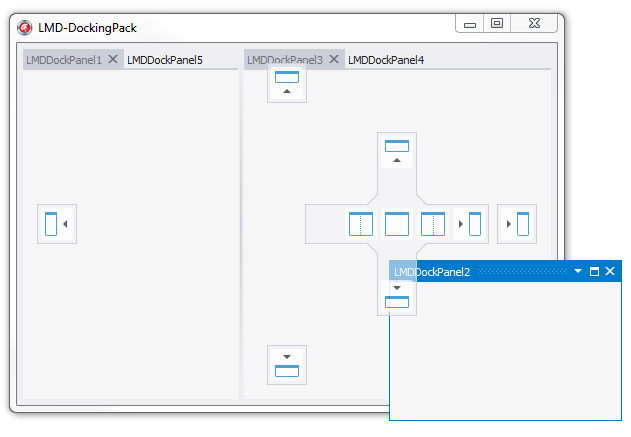
Task: Close the LMD-DockingPack window
Action: click(x=534, y=23)
